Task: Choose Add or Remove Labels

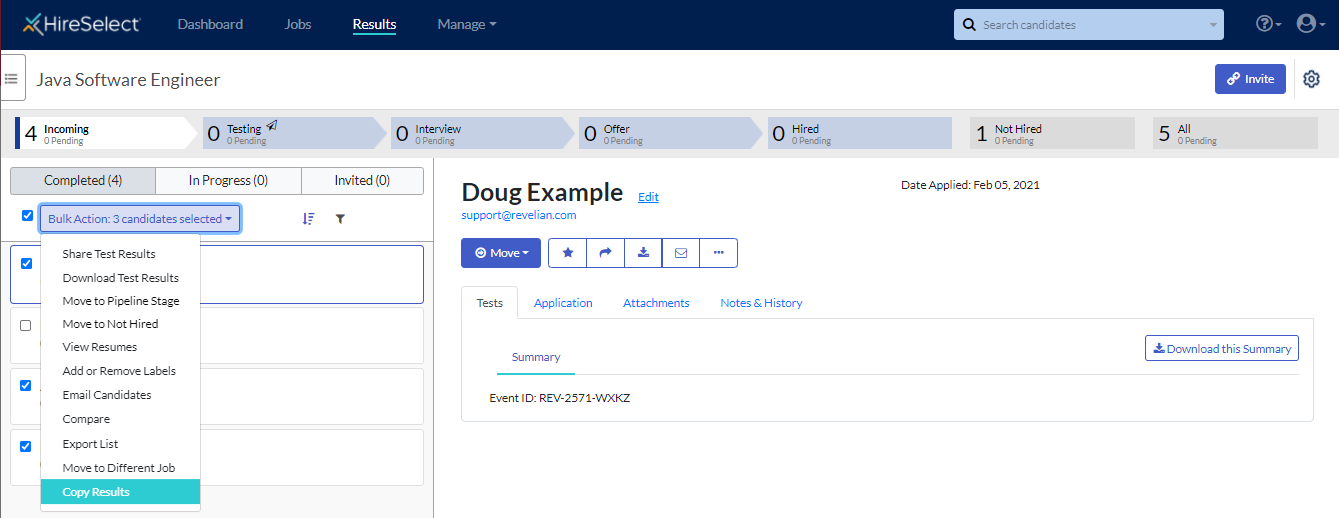Action: tap(120, 371)
